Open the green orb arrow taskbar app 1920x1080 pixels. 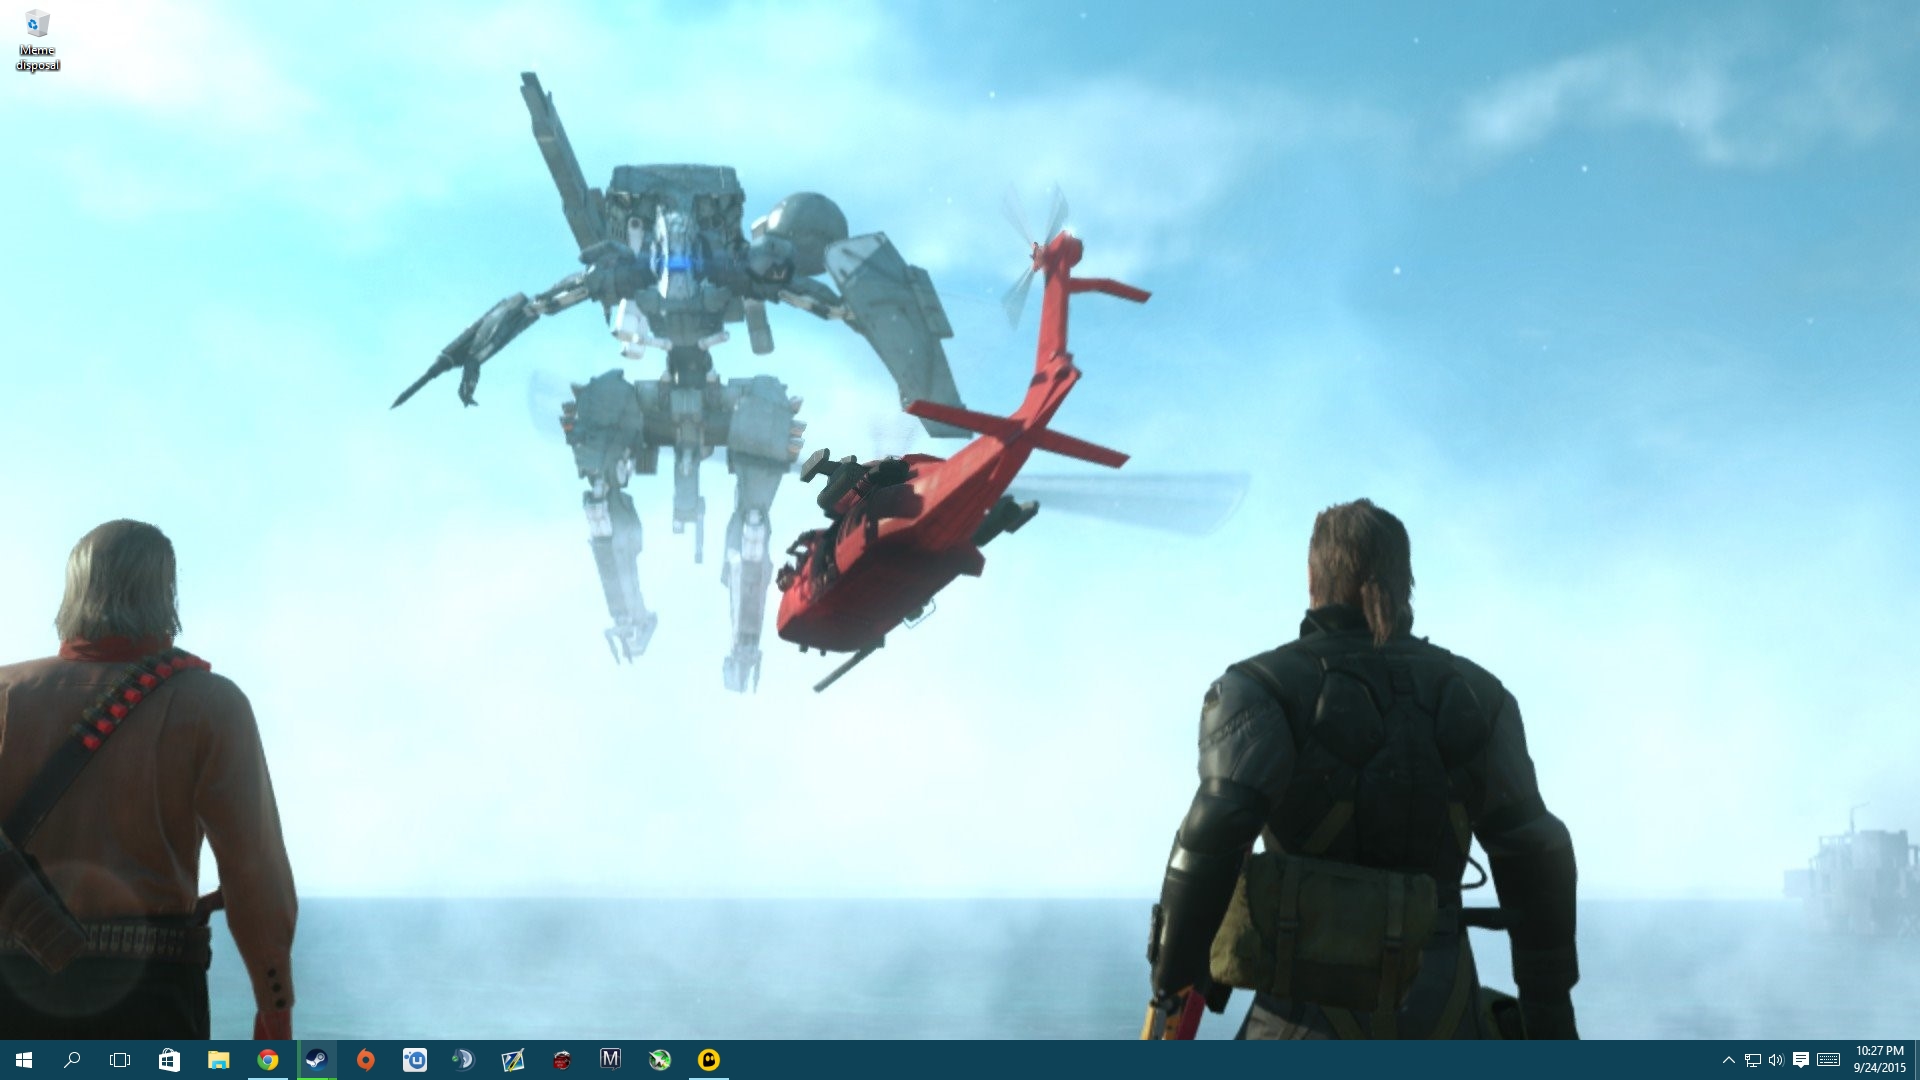pos(659,1060)
